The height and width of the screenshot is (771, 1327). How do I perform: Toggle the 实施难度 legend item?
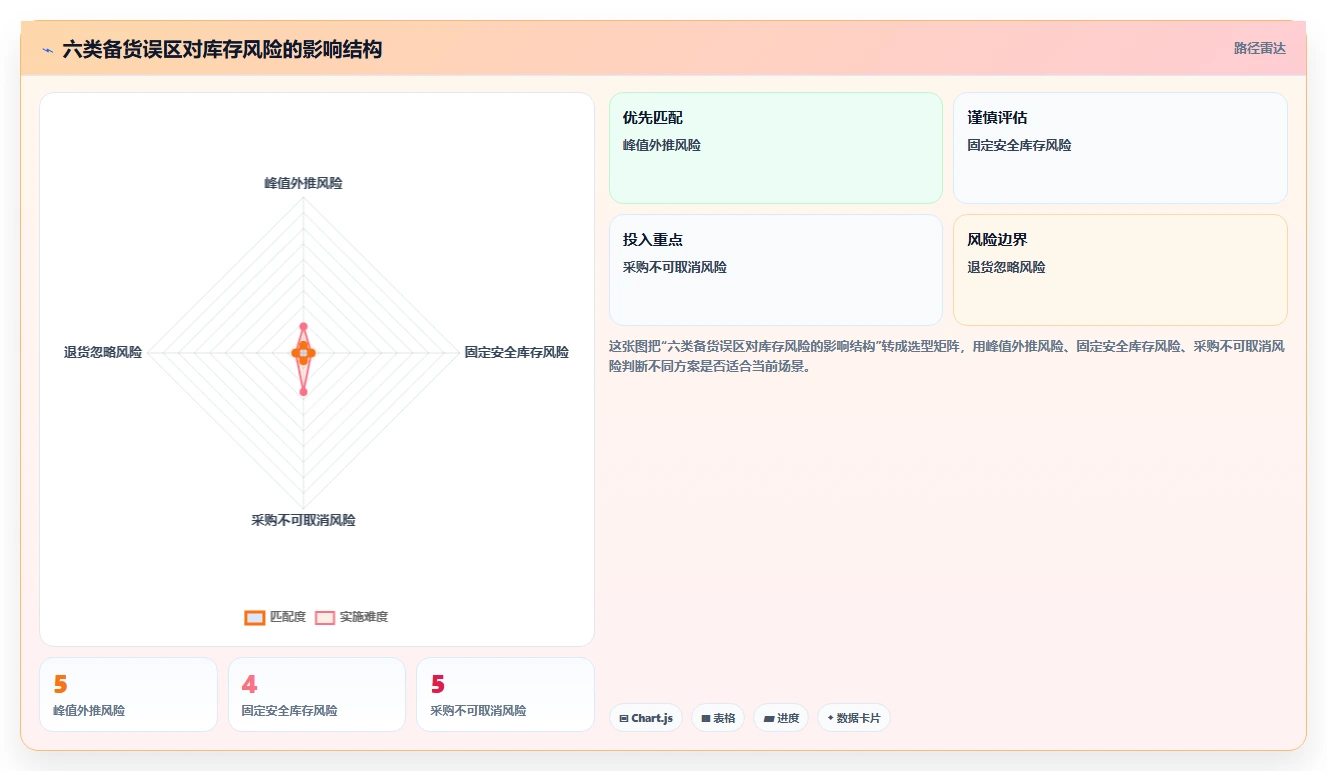(x=351, y=617)
